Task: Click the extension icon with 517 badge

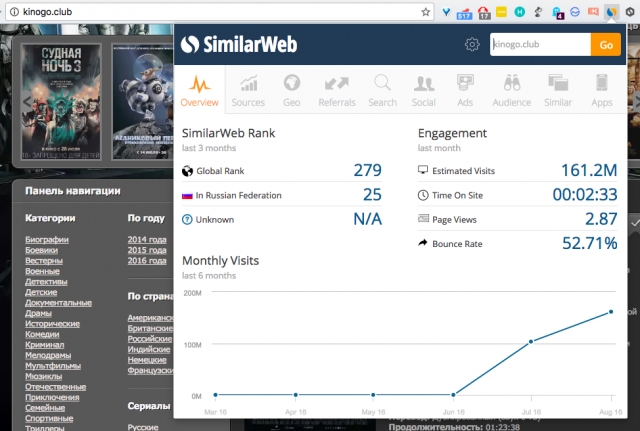Action: [464, 13]
